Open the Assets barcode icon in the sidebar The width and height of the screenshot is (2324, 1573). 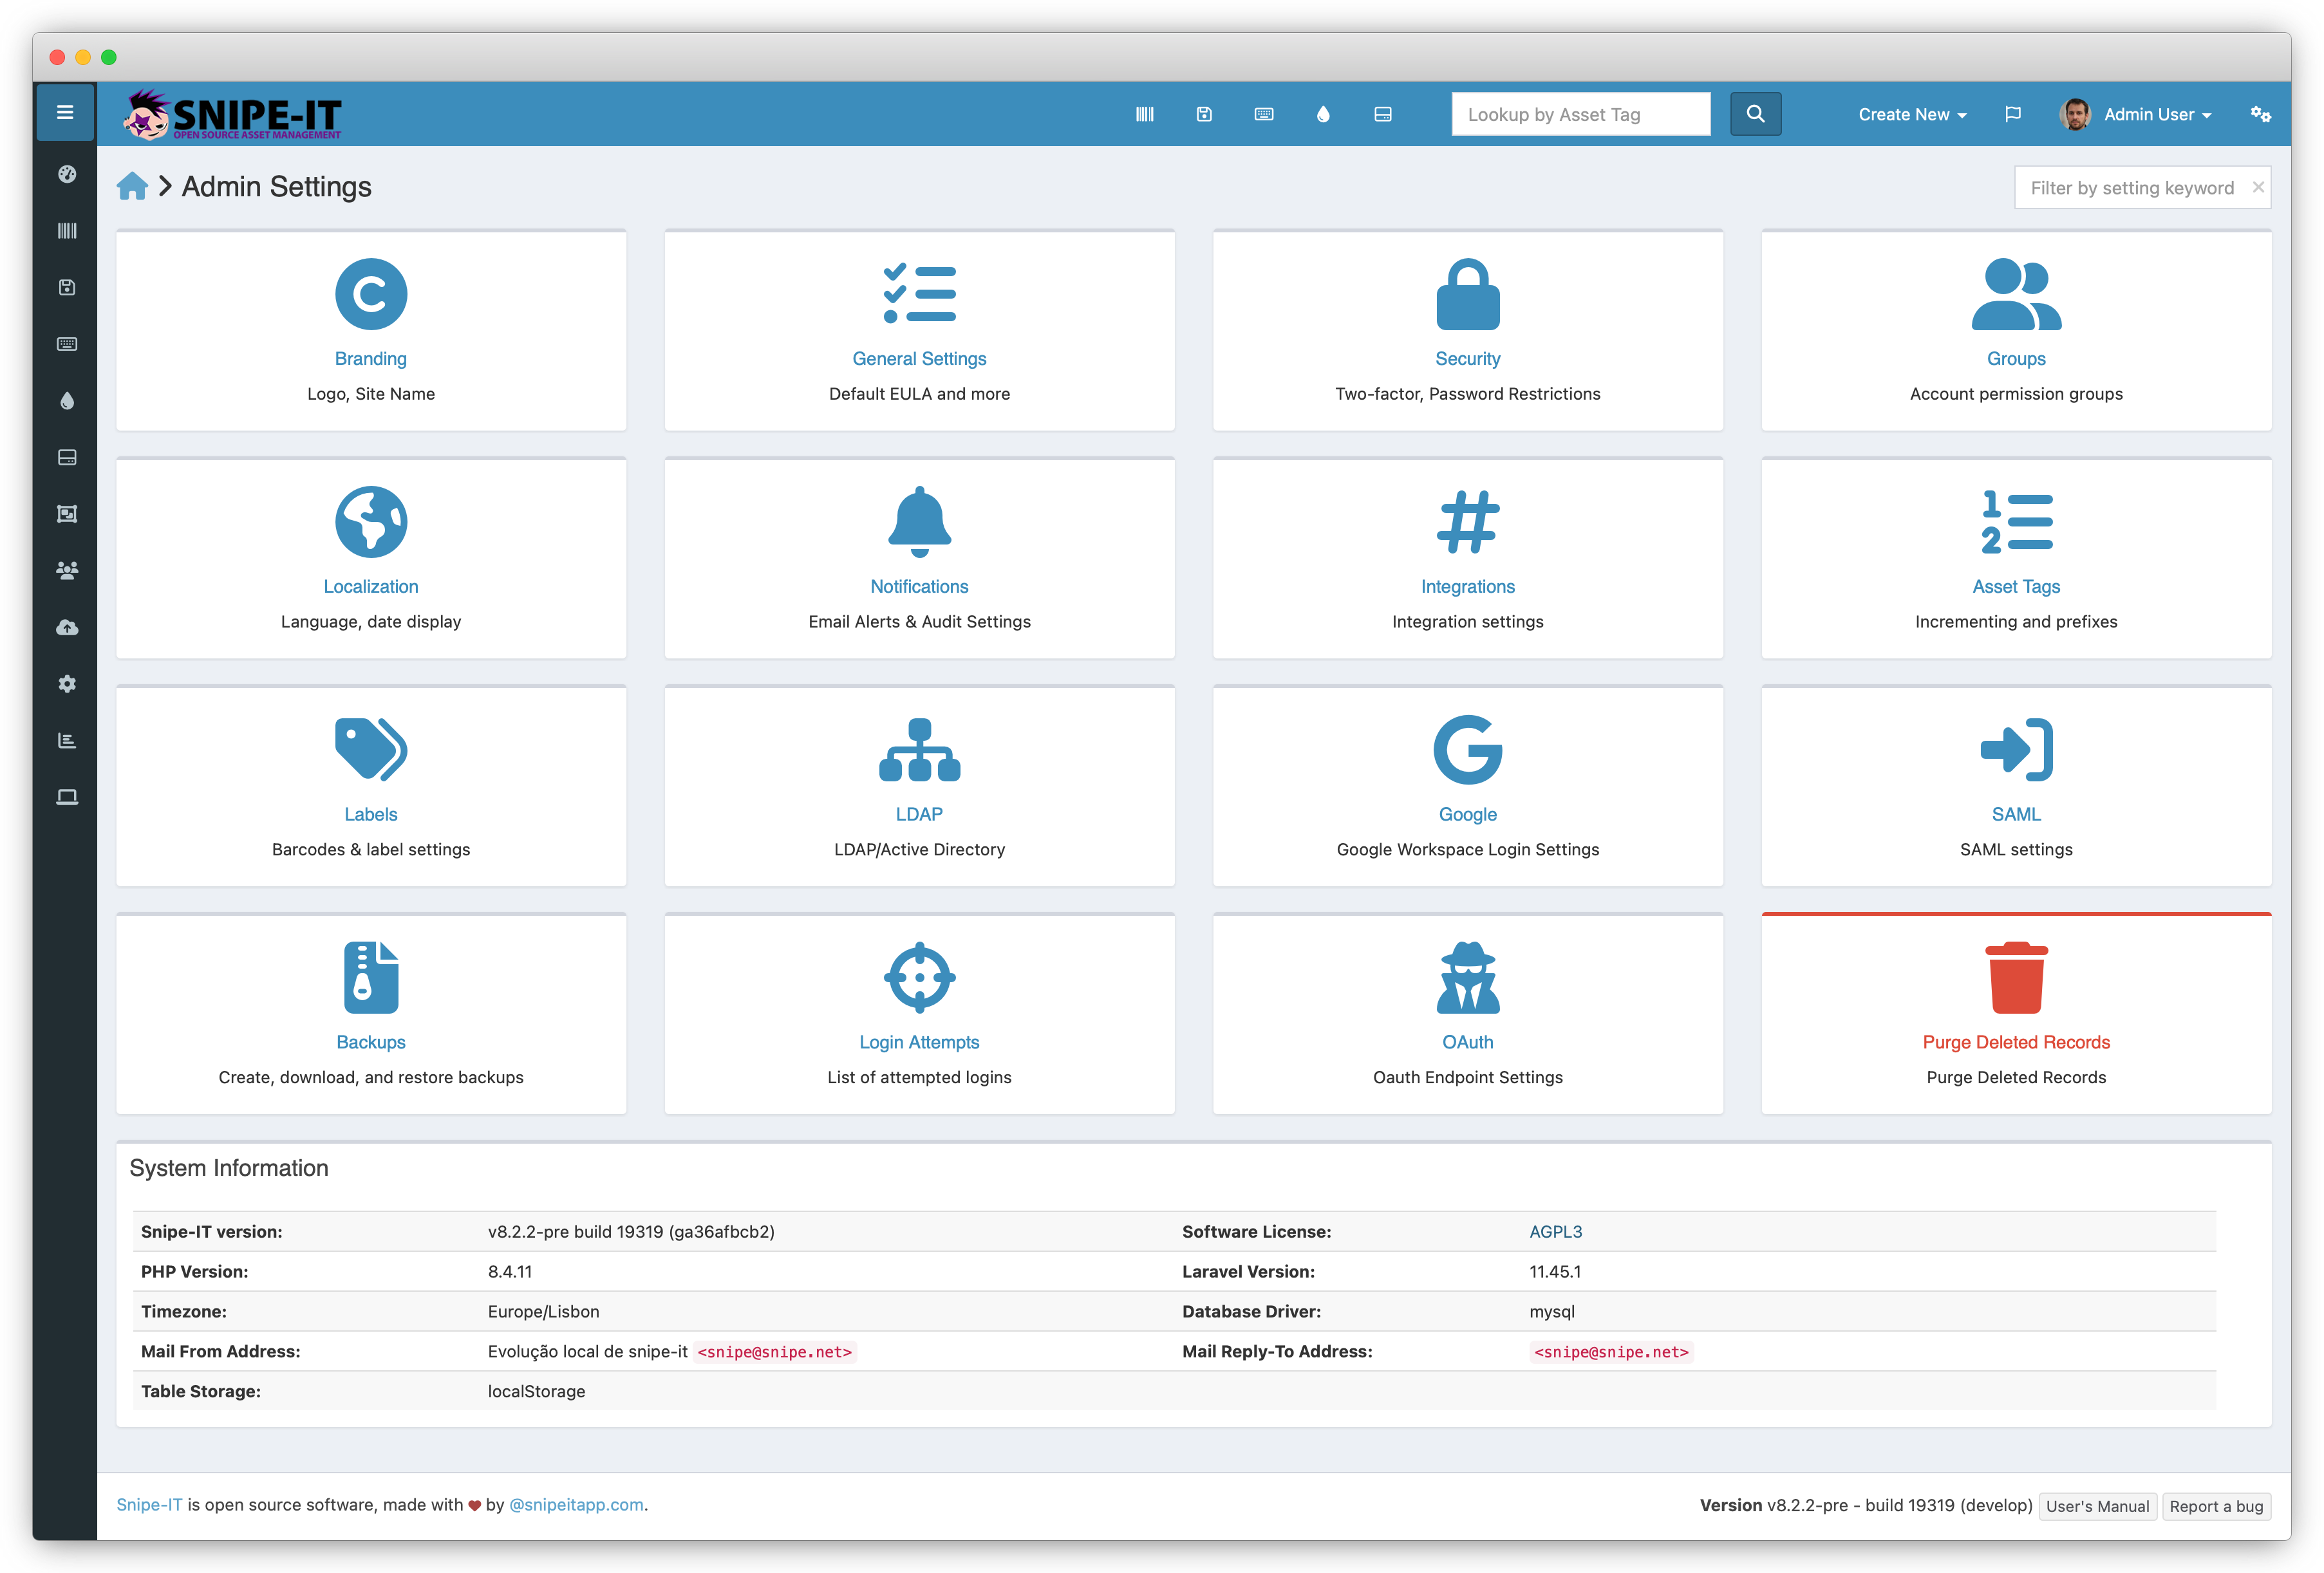67,231
